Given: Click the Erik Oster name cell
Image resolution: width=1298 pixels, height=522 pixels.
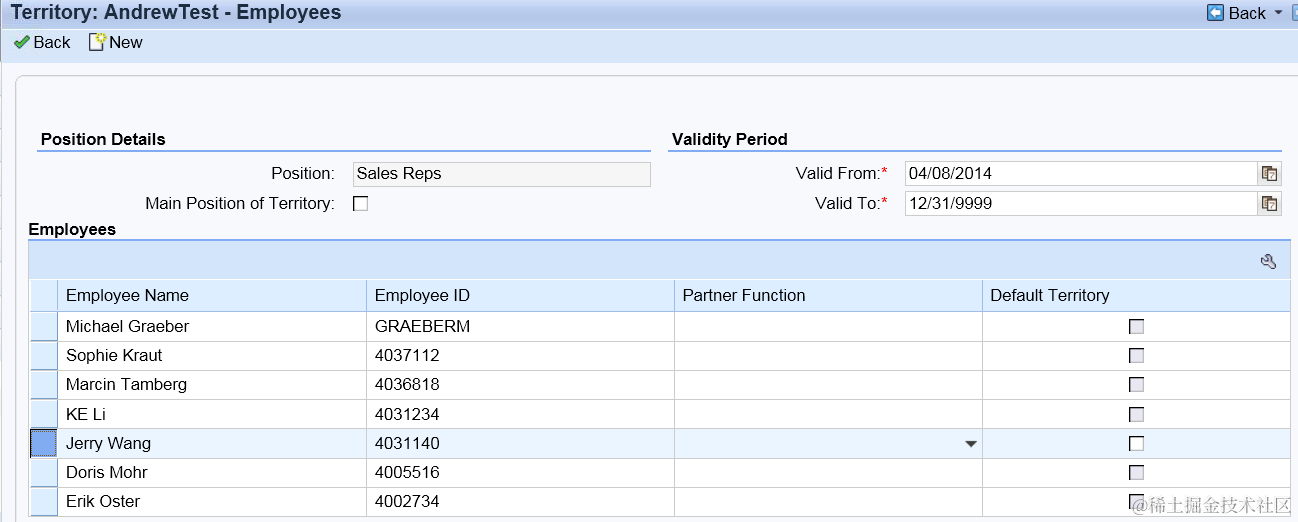Looking at the screenshot, I should (212, 501).
